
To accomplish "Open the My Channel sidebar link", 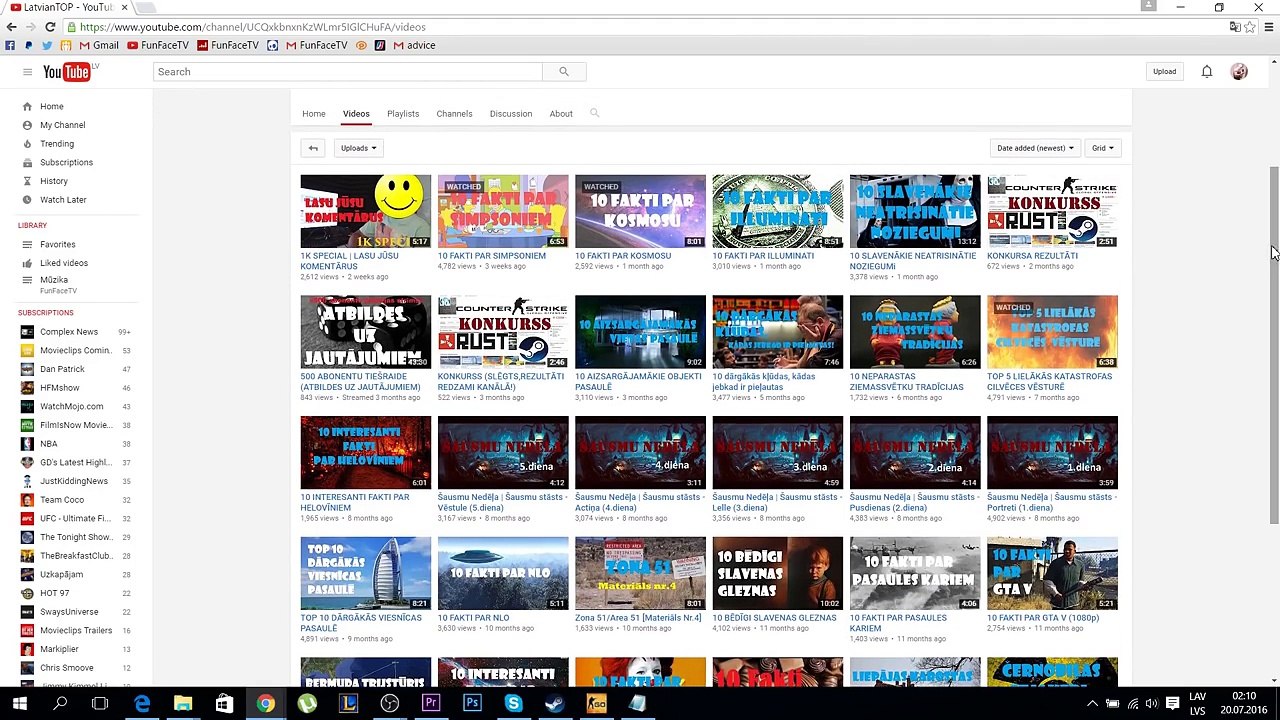I will pyautogui.click(x=62, y=125).
